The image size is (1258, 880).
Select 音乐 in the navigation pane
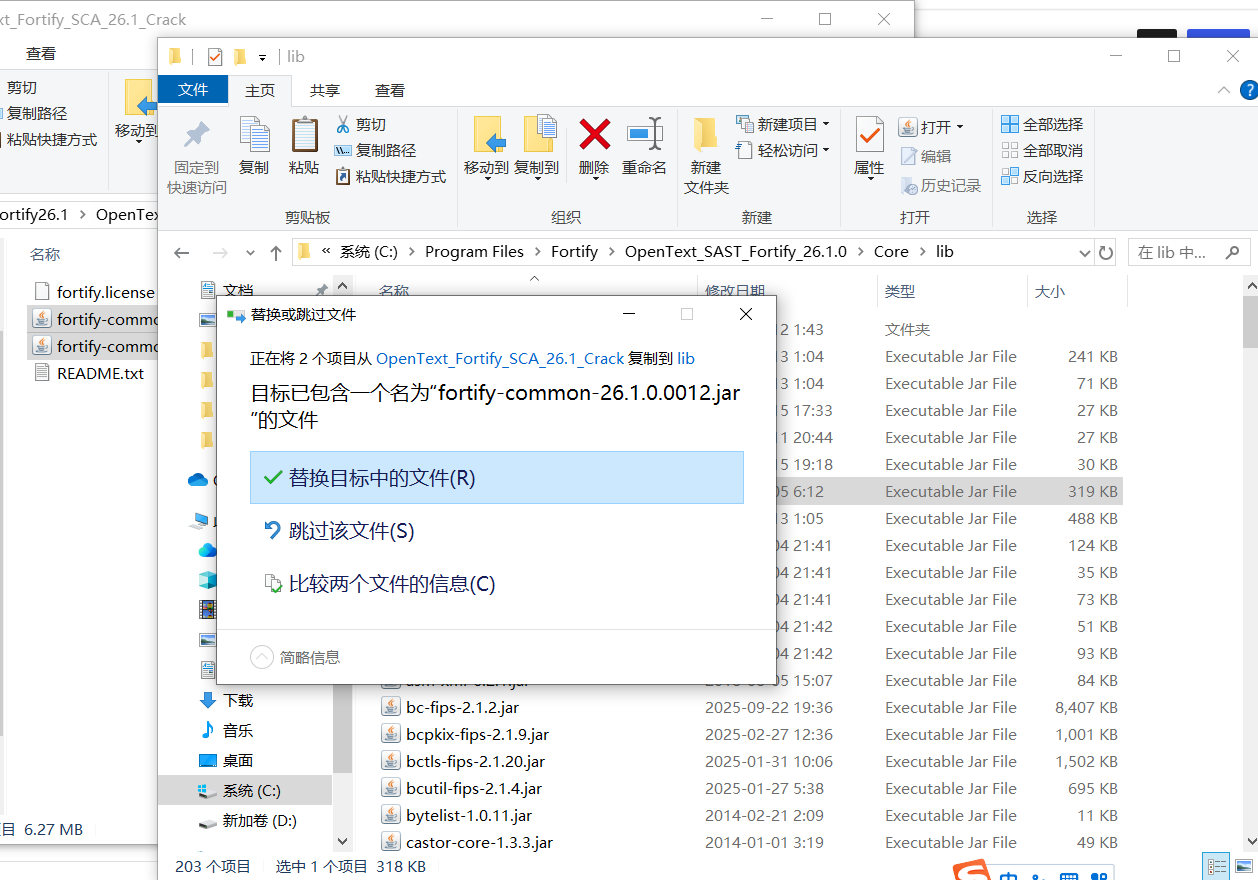tap(238, 730)
